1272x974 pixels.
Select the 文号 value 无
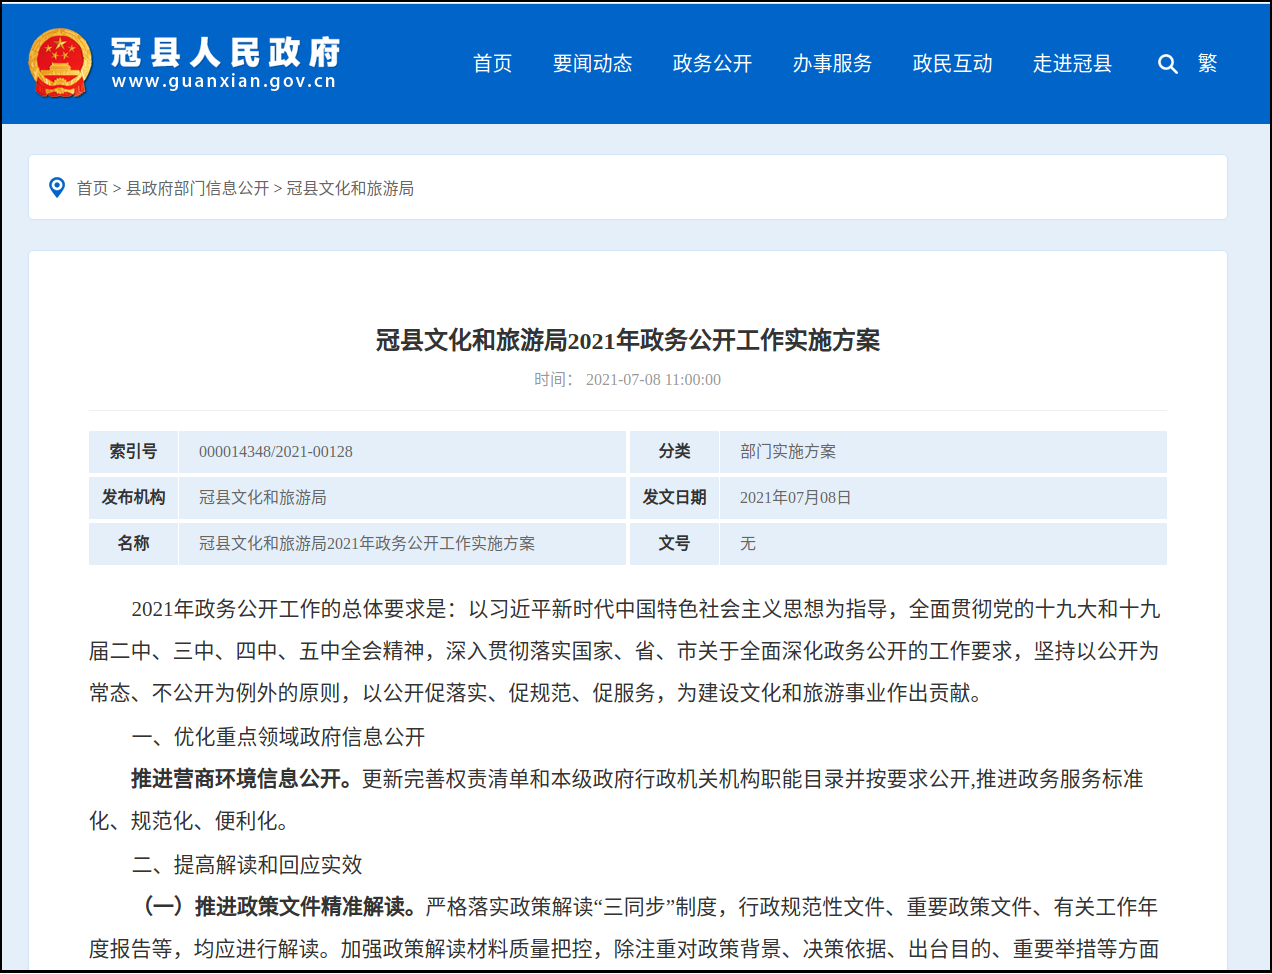tap(748, 543)
